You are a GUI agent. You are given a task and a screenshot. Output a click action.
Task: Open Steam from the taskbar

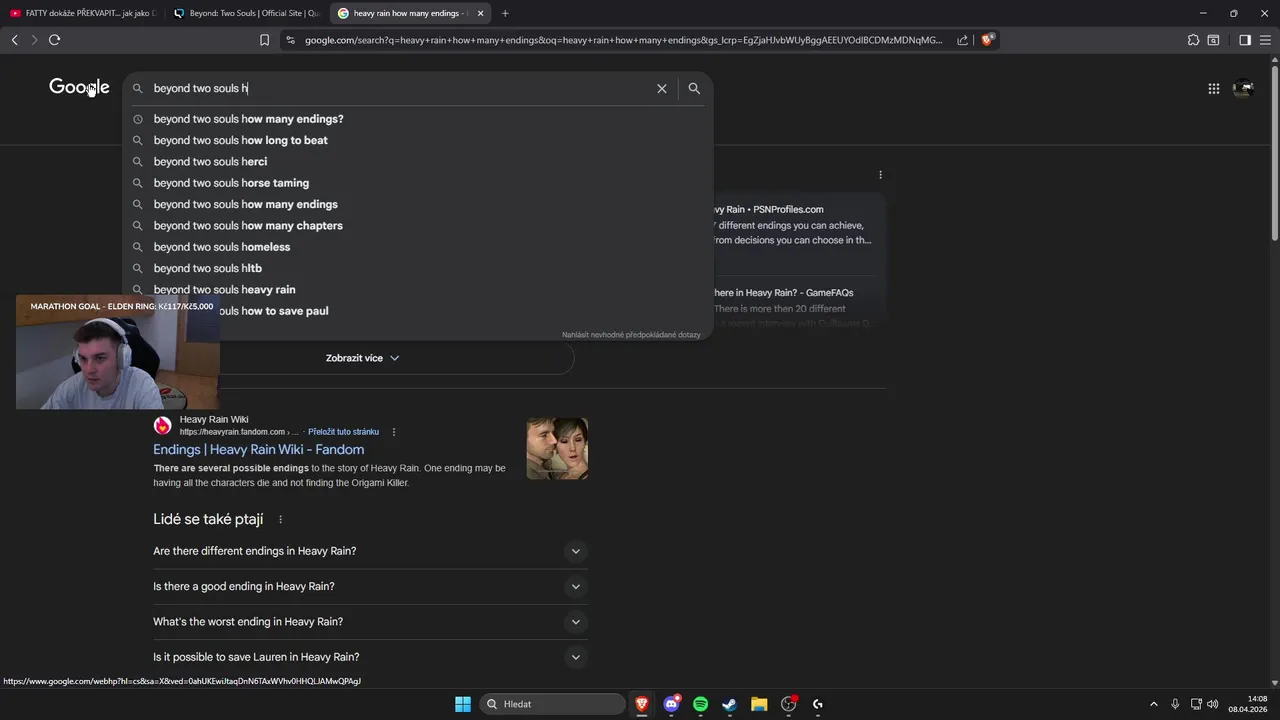[729, 704]
